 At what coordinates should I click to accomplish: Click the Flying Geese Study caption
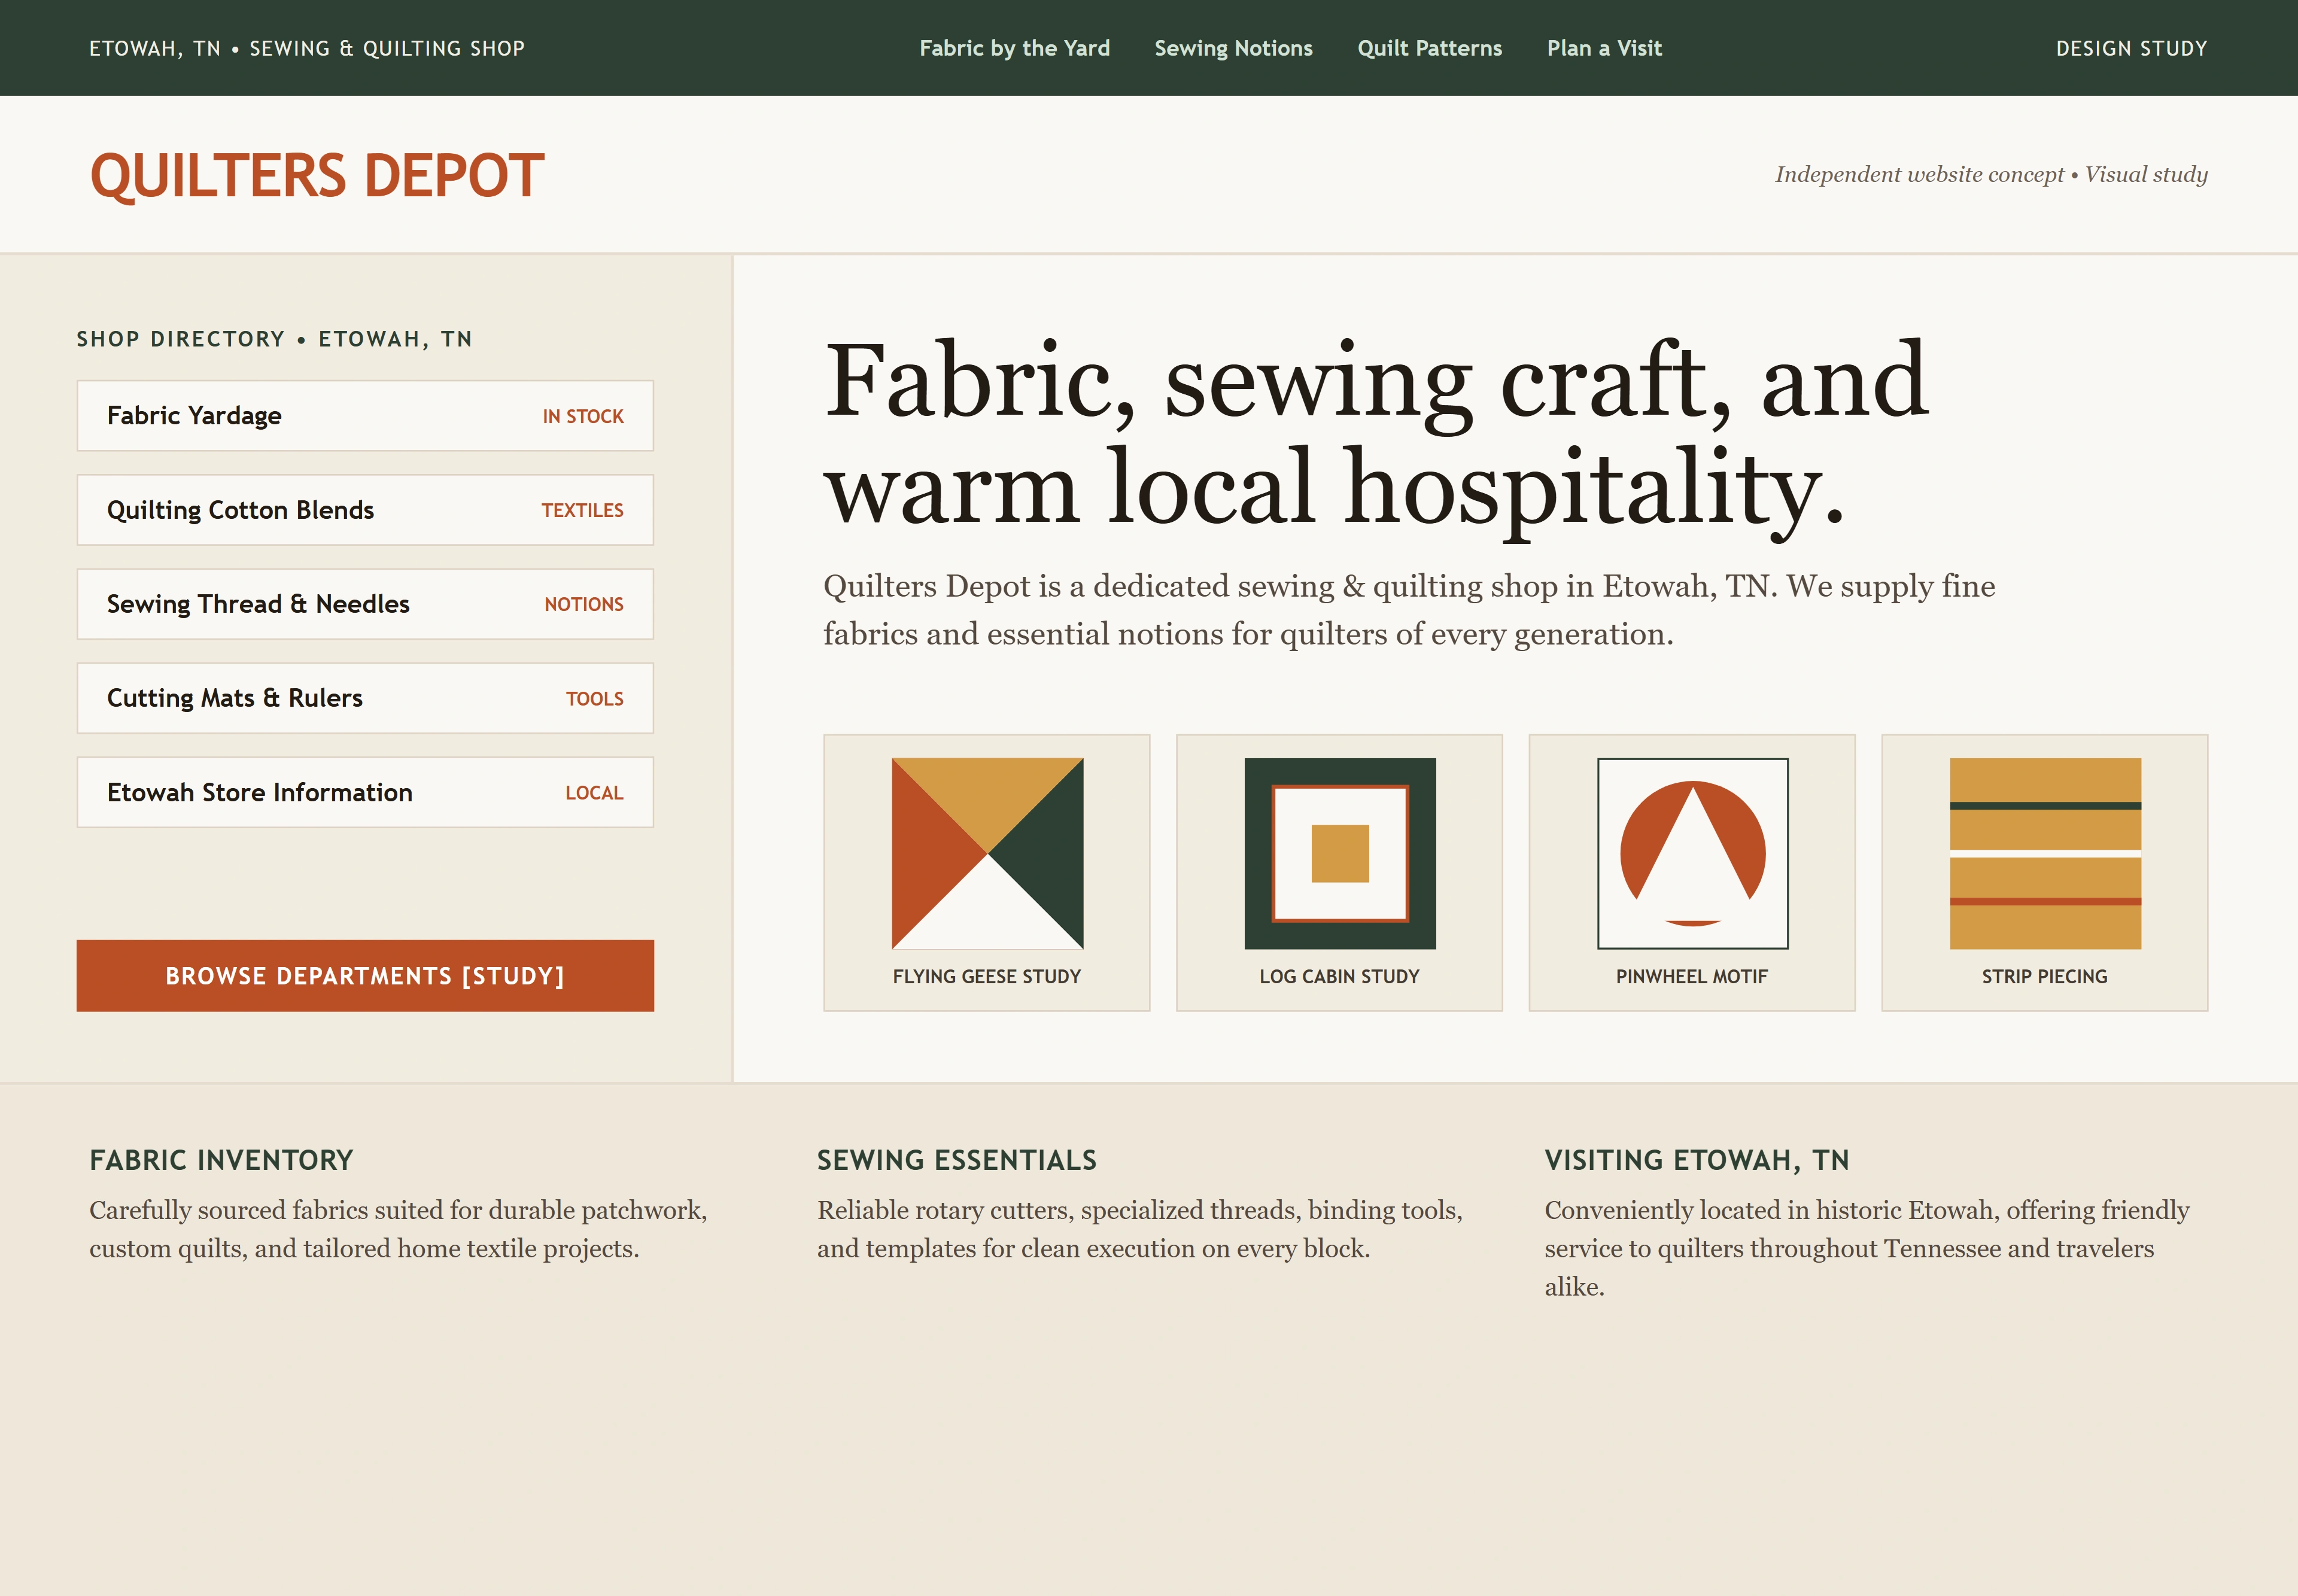tap(987, 976)
